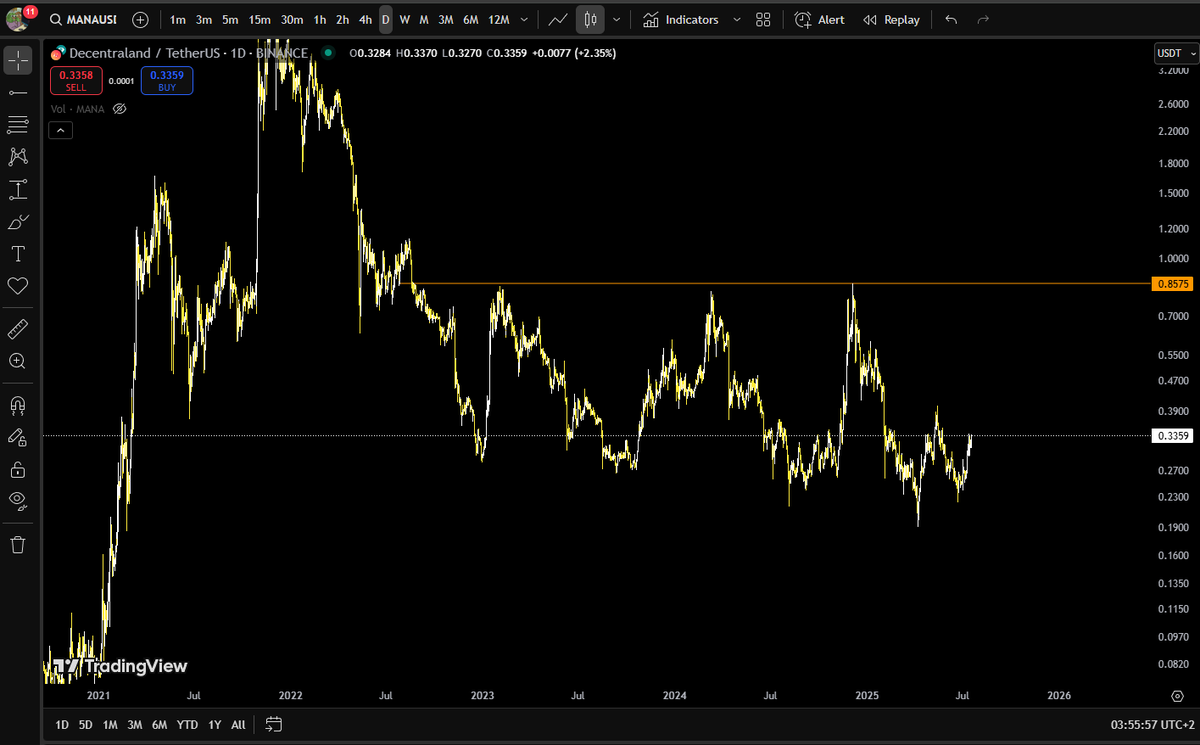1200x745 pixels.
Task: Click the current price 0.3359 label
Action: [x=1172, y=435]
